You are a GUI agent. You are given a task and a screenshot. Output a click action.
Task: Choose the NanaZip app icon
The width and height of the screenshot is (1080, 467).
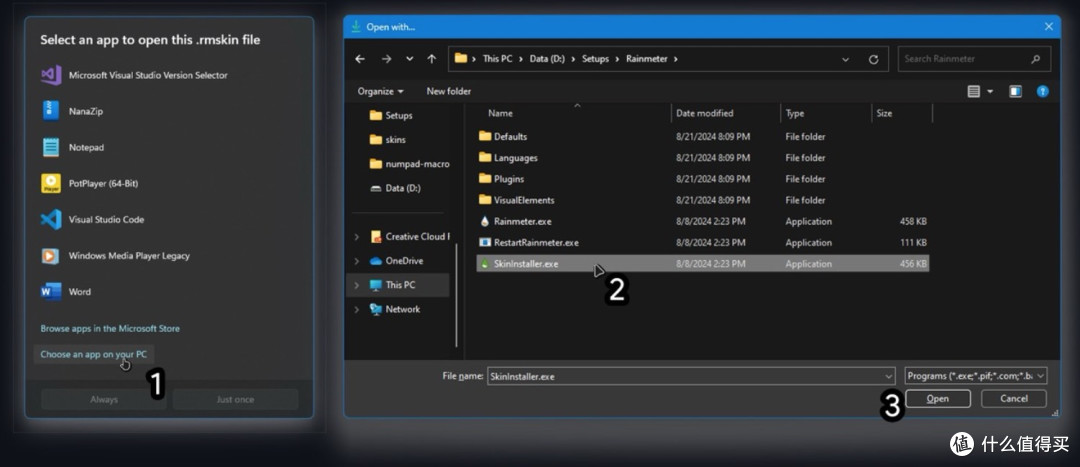click(51, 111)
